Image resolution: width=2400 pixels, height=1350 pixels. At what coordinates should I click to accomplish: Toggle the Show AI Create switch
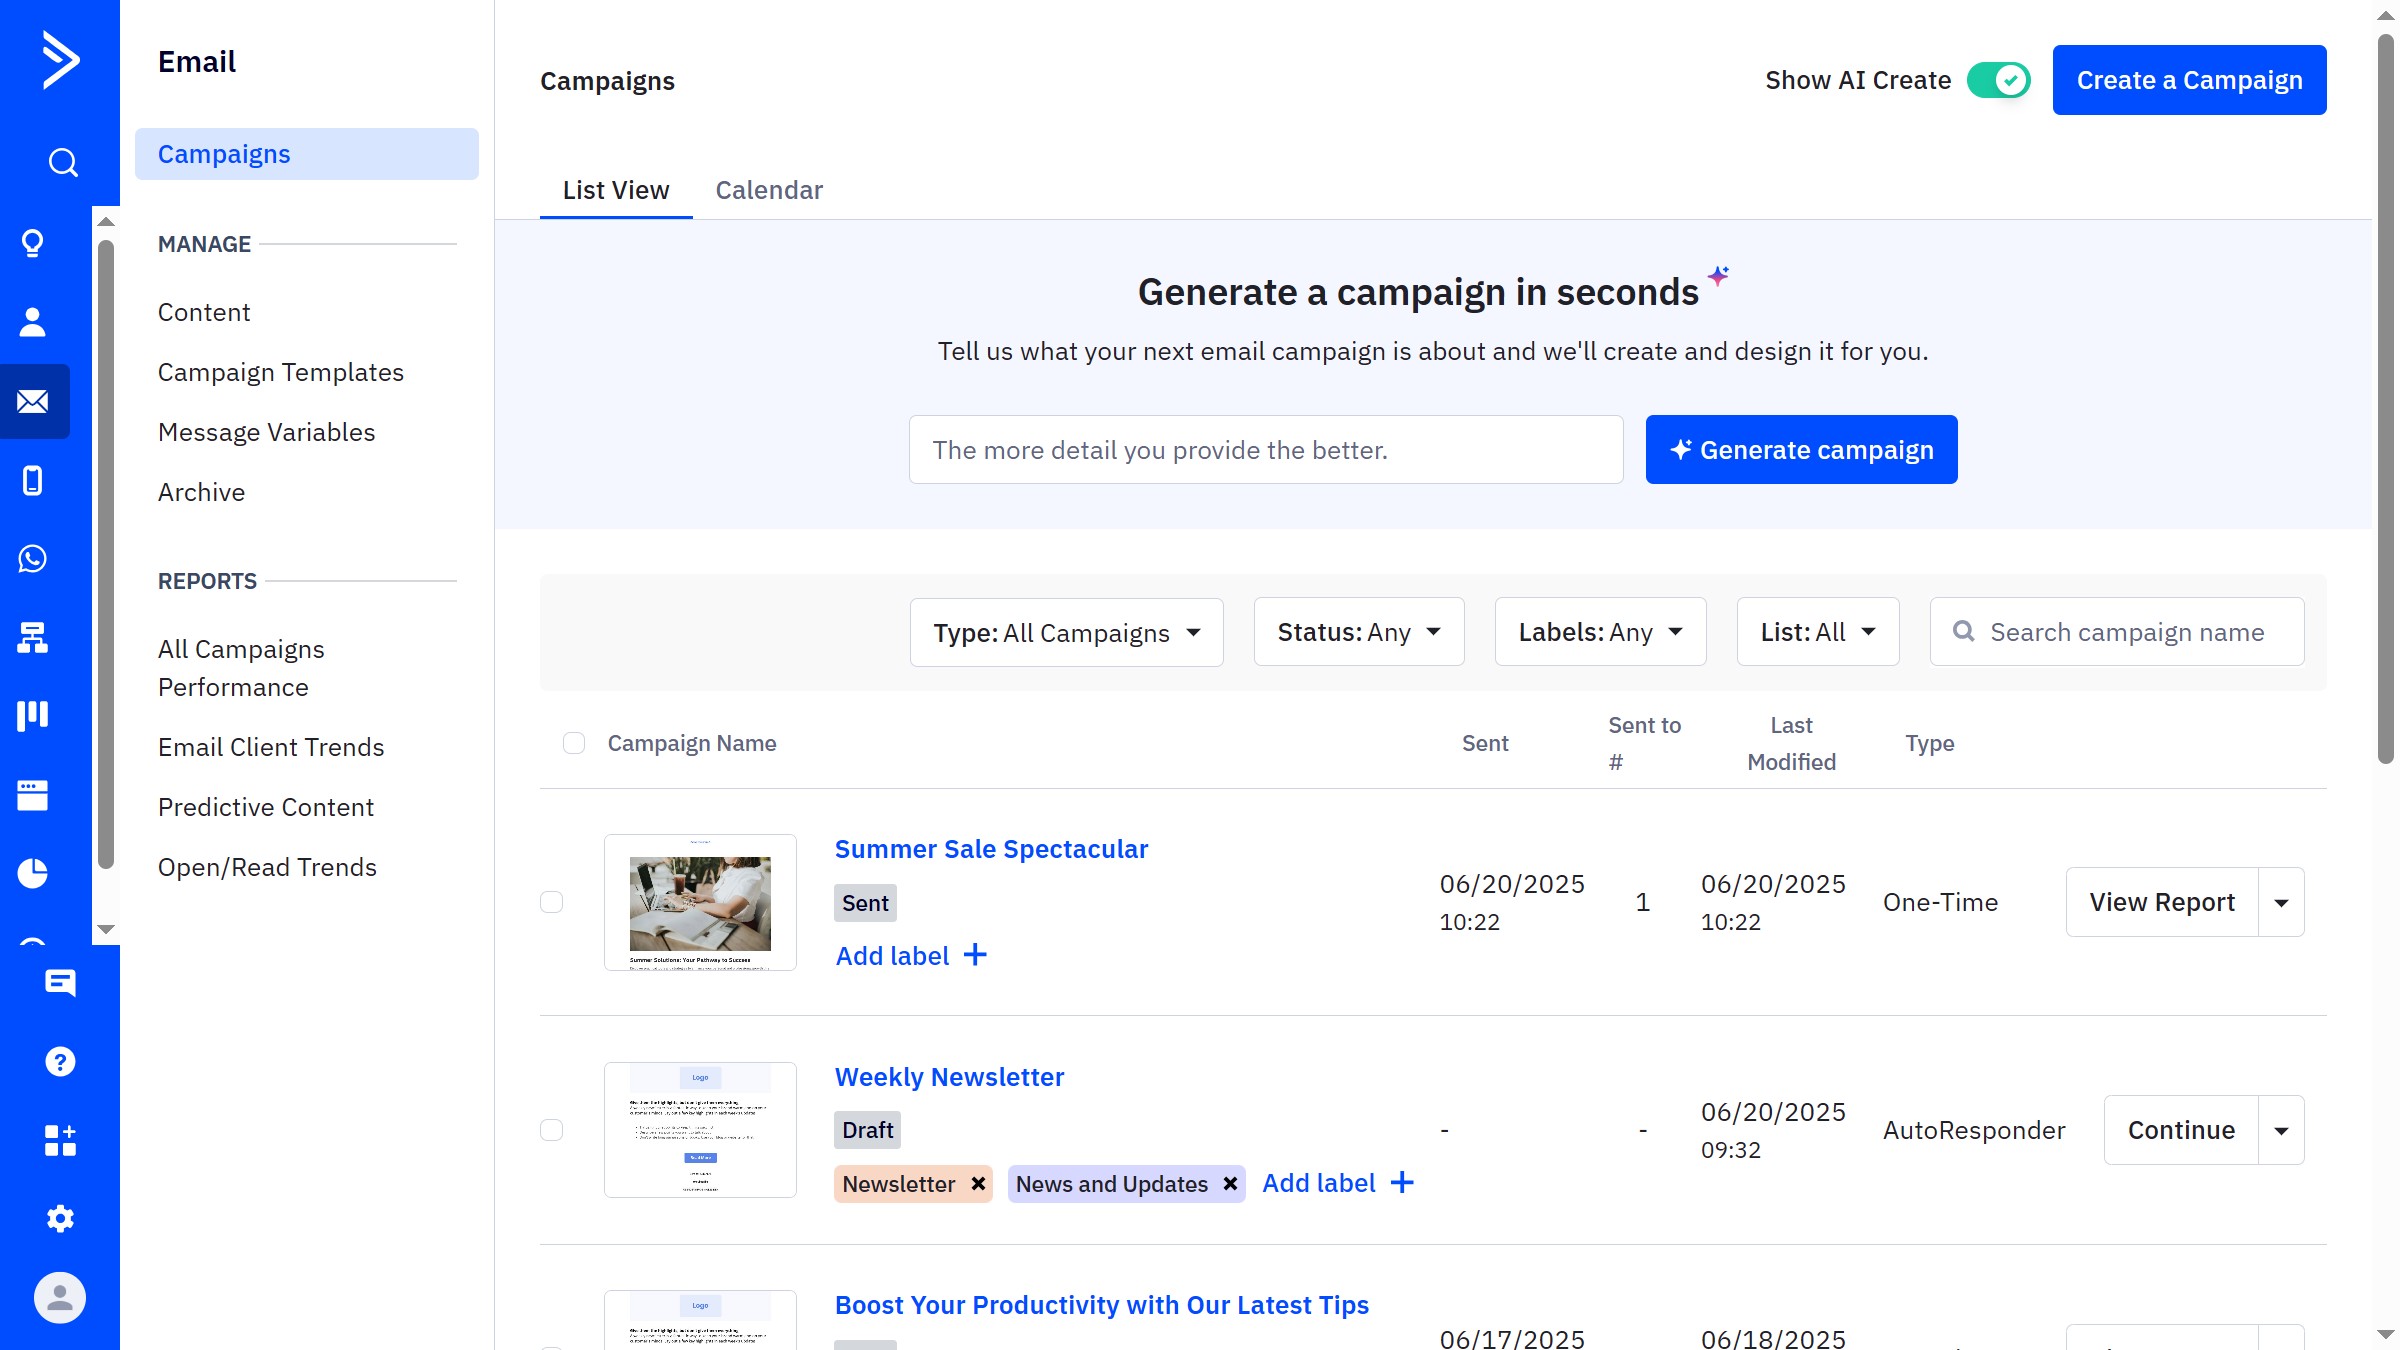tap(1997, 80)
